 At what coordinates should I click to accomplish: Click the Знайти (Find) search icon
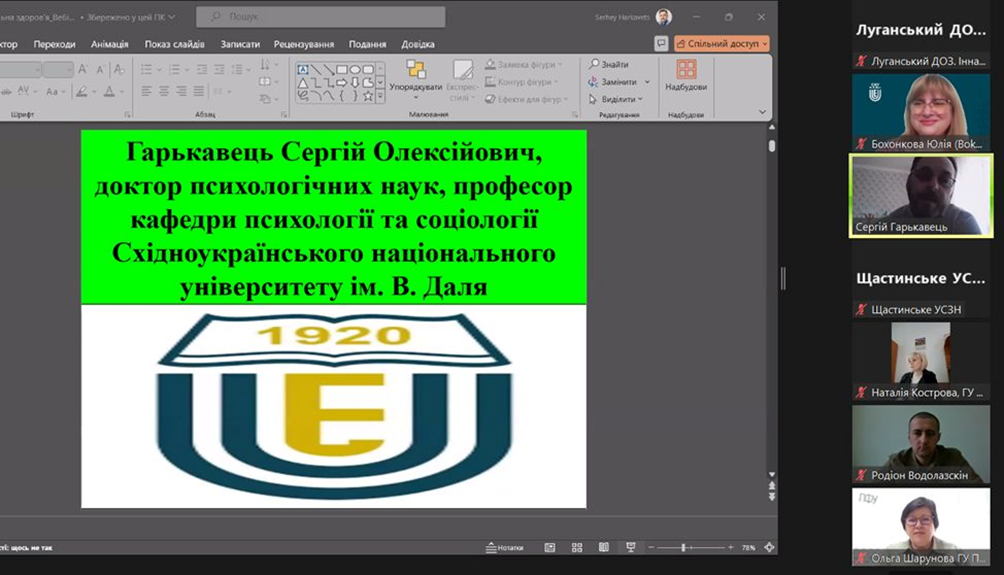(x=595, y=65)
